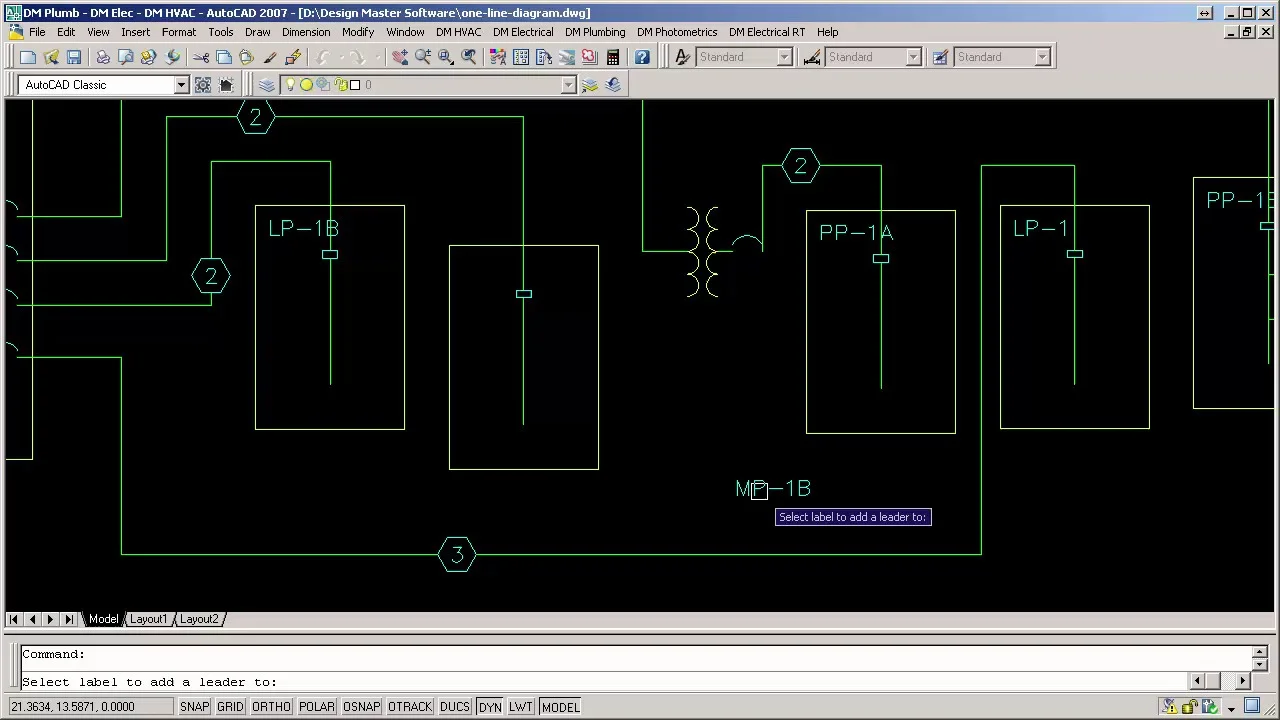1280x720 pixels.
Task: Click the Help question mark icon
Action: [642, 57]
